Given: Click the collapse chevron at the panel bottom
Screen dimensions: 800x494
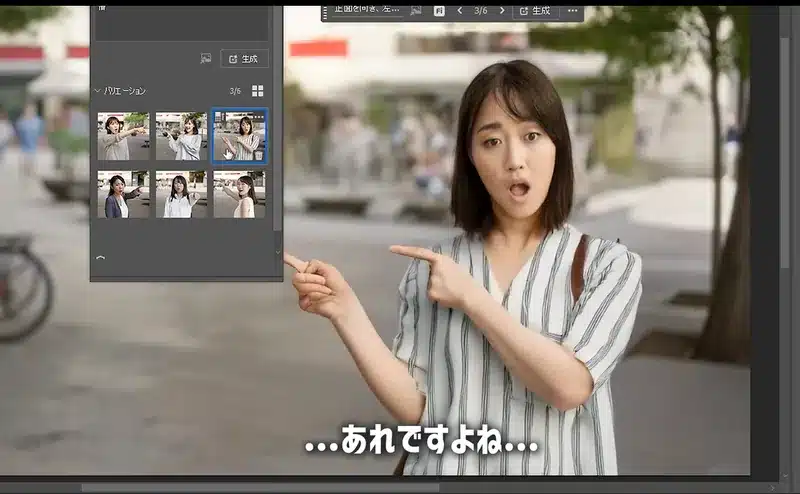Looking at the screenshot, I should click(x=101, y=258).
